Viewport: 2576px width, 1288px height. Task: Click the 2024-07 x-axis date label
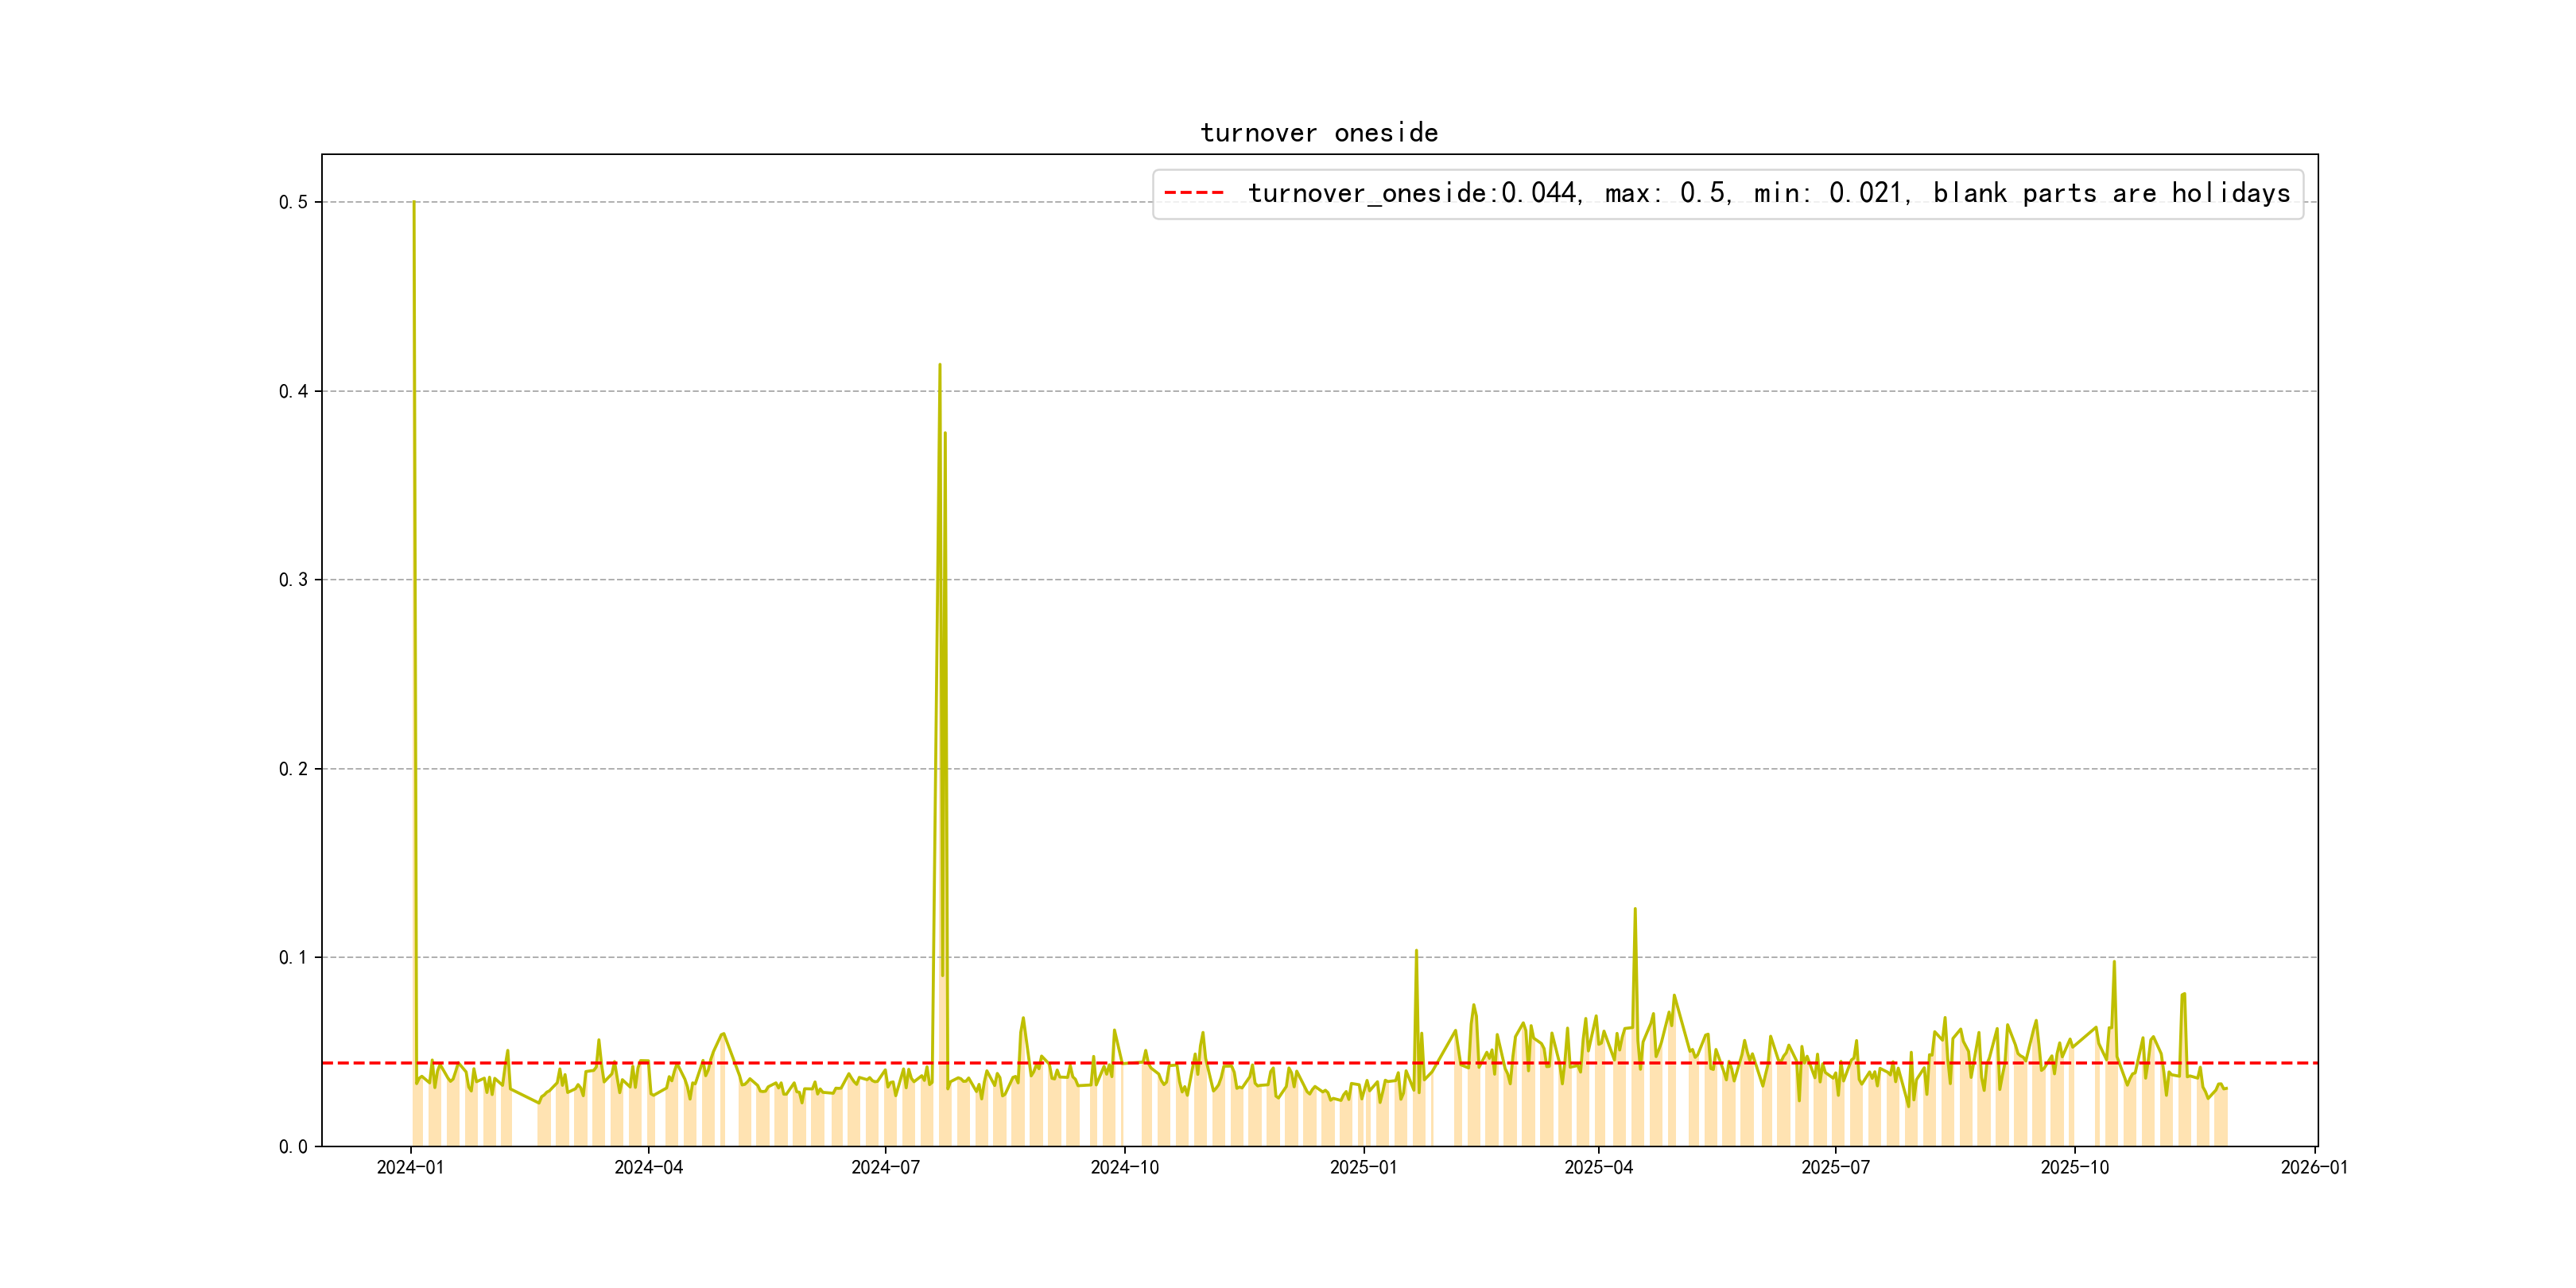point(885,1168)
